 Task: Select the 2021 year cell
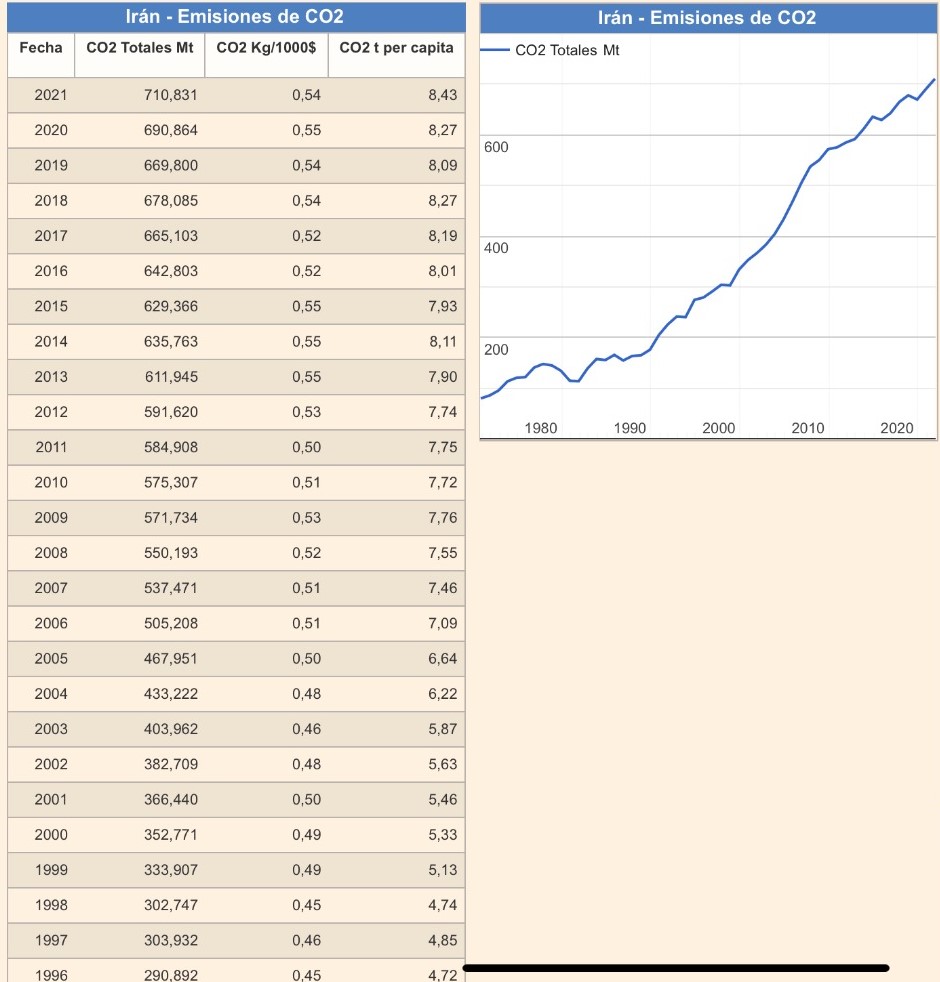pyautogui.click(x=51, y=95)
